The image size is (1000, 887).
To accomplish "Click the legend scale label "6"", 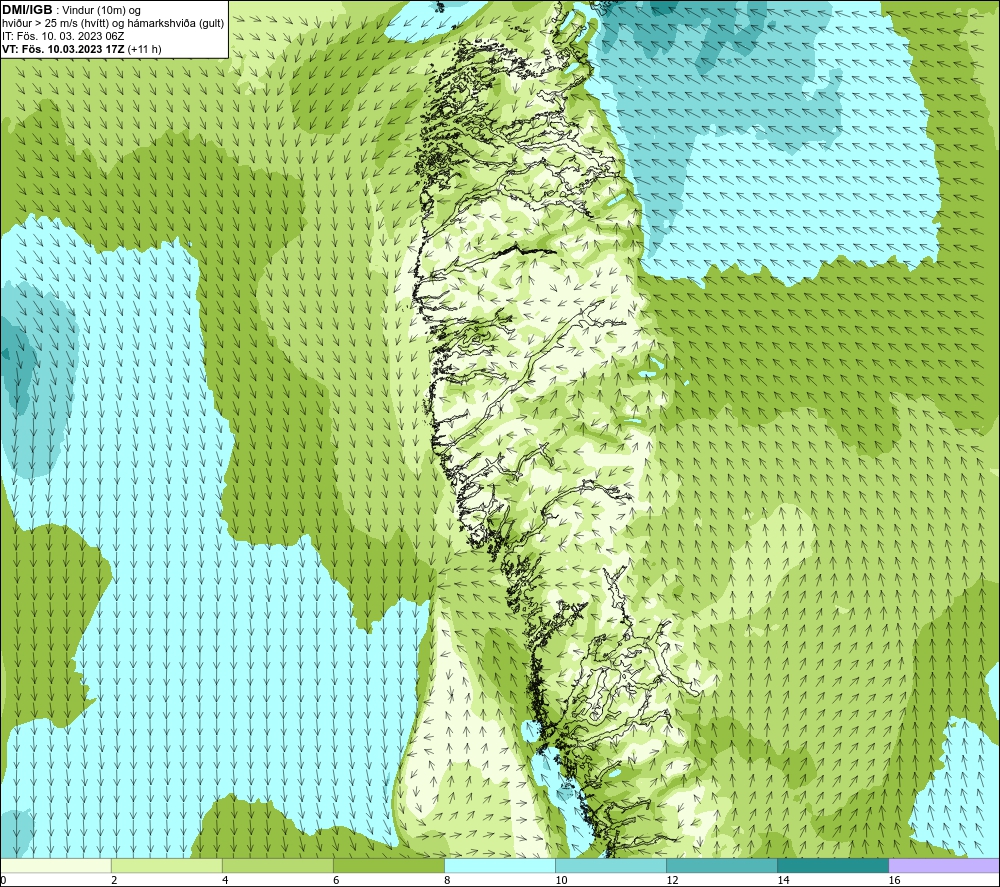I will (336, 881).
